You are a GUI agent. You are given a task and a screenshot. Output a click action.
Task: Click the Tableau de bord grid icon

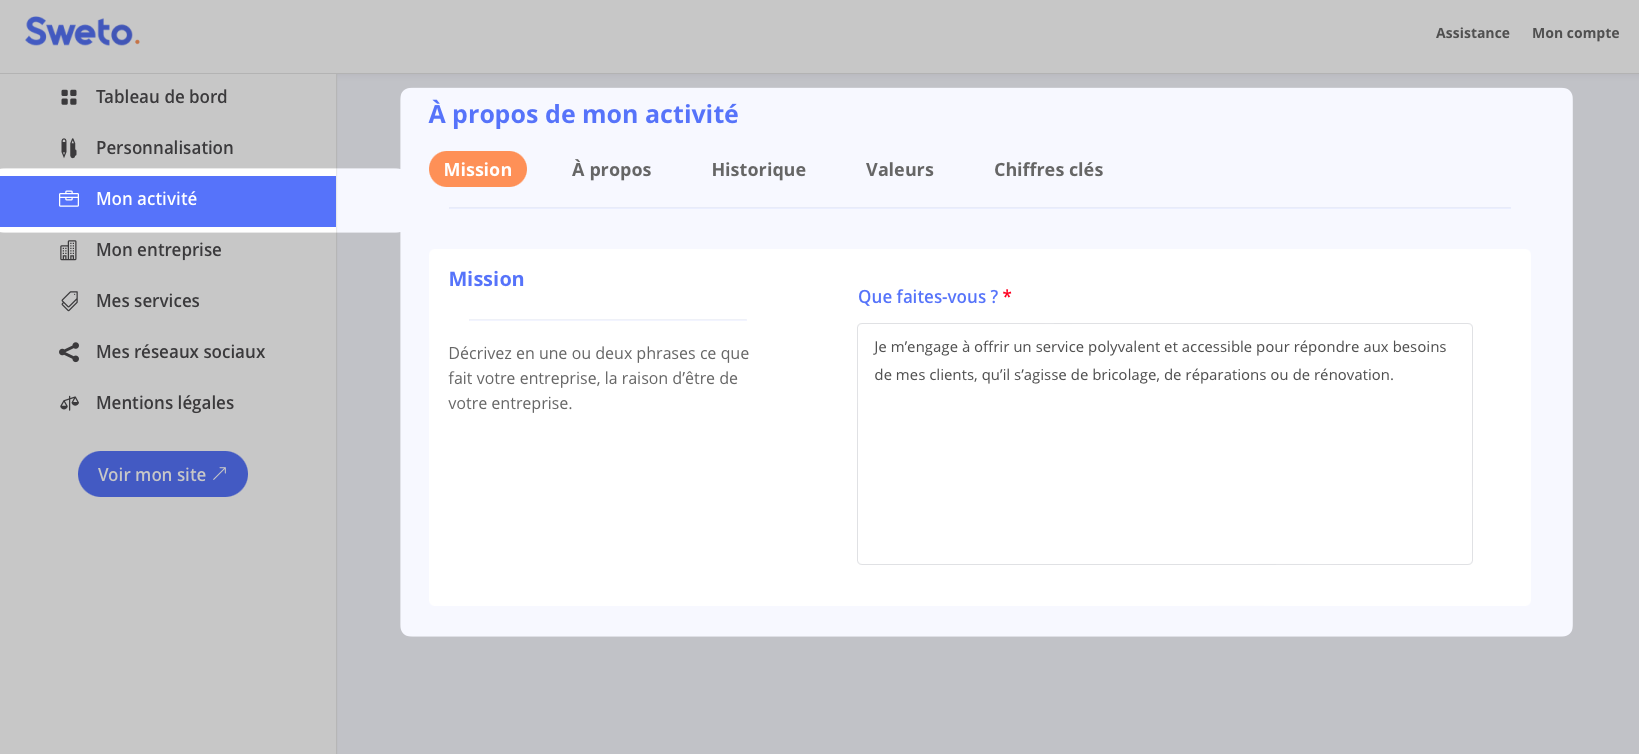[69, 97]
